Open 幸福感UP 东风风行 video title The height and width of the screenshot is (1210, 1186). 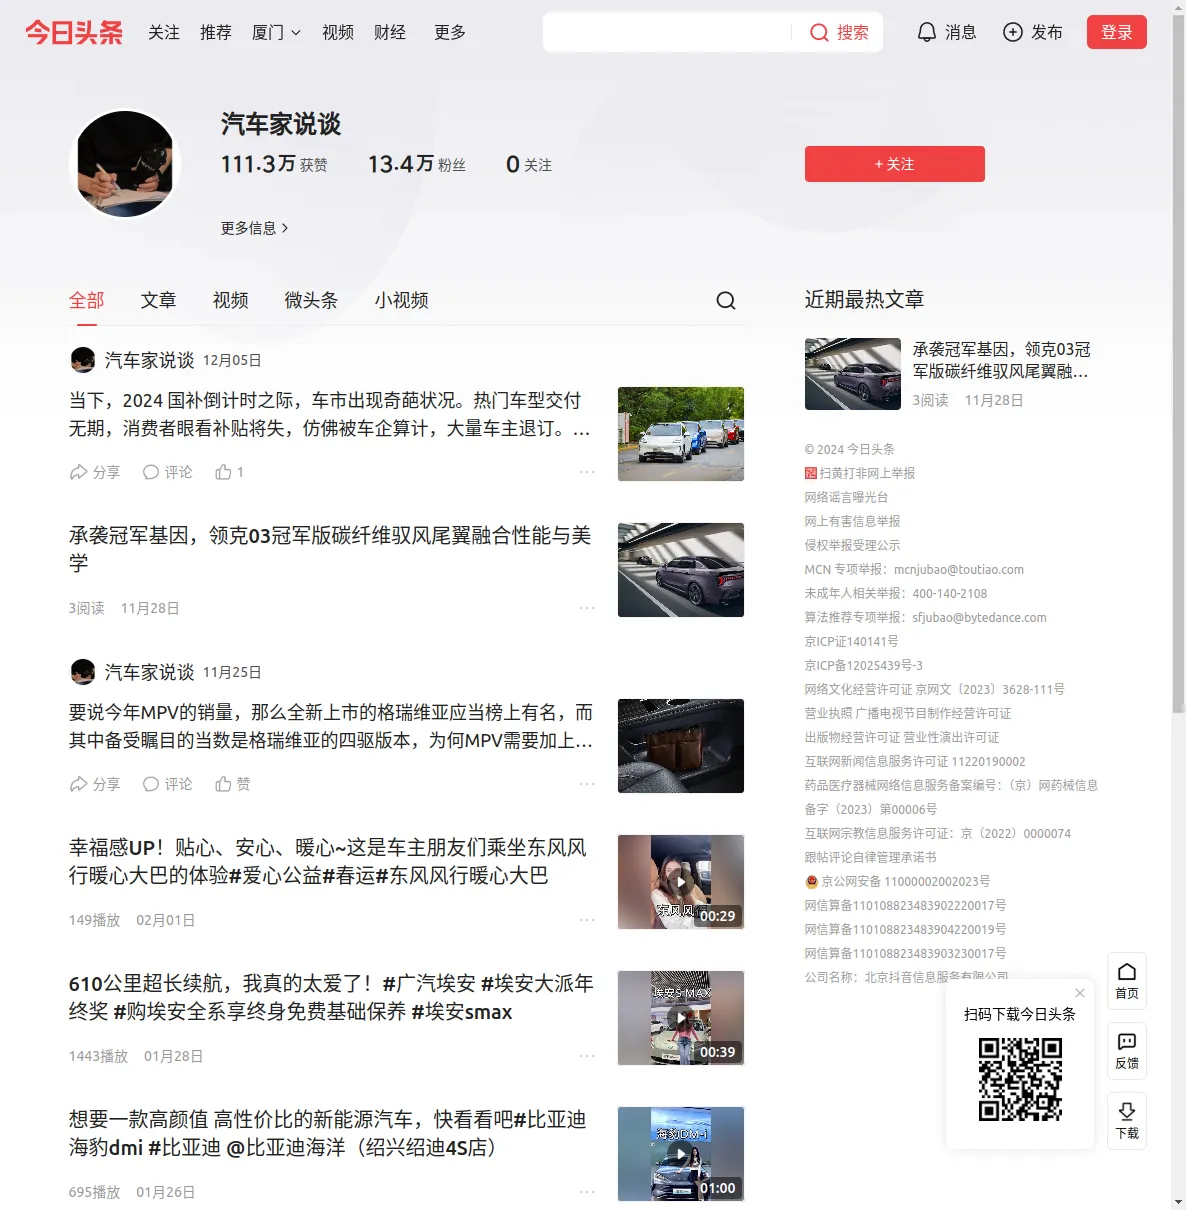pos(328,861)
